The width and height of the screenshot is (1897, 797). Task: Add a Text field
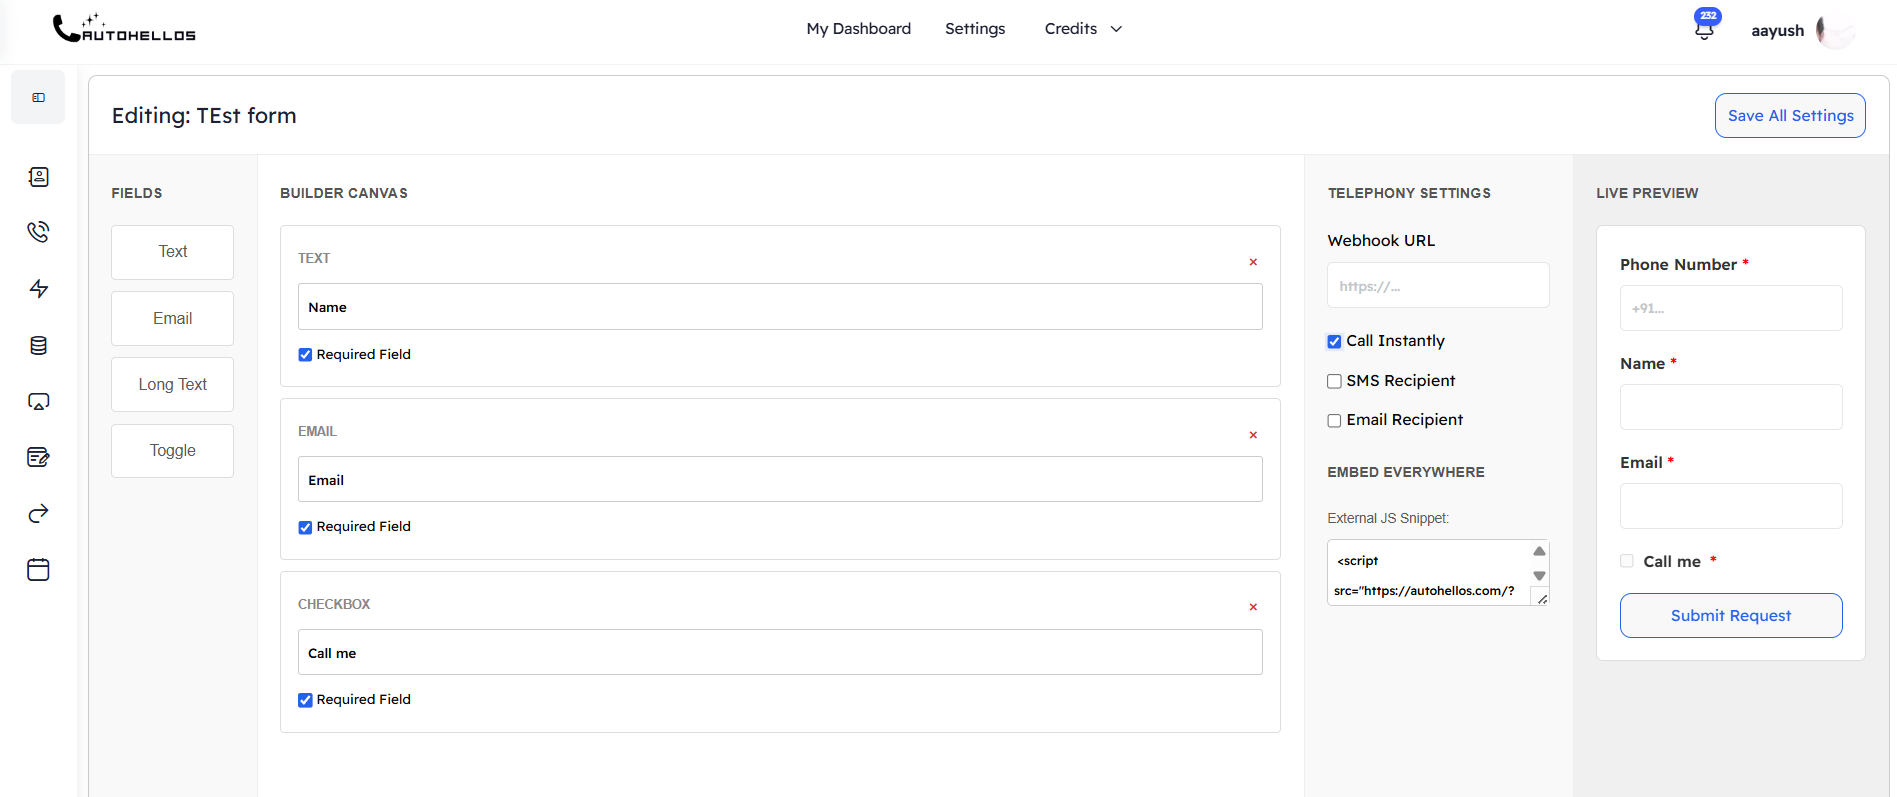coord(172,252)
